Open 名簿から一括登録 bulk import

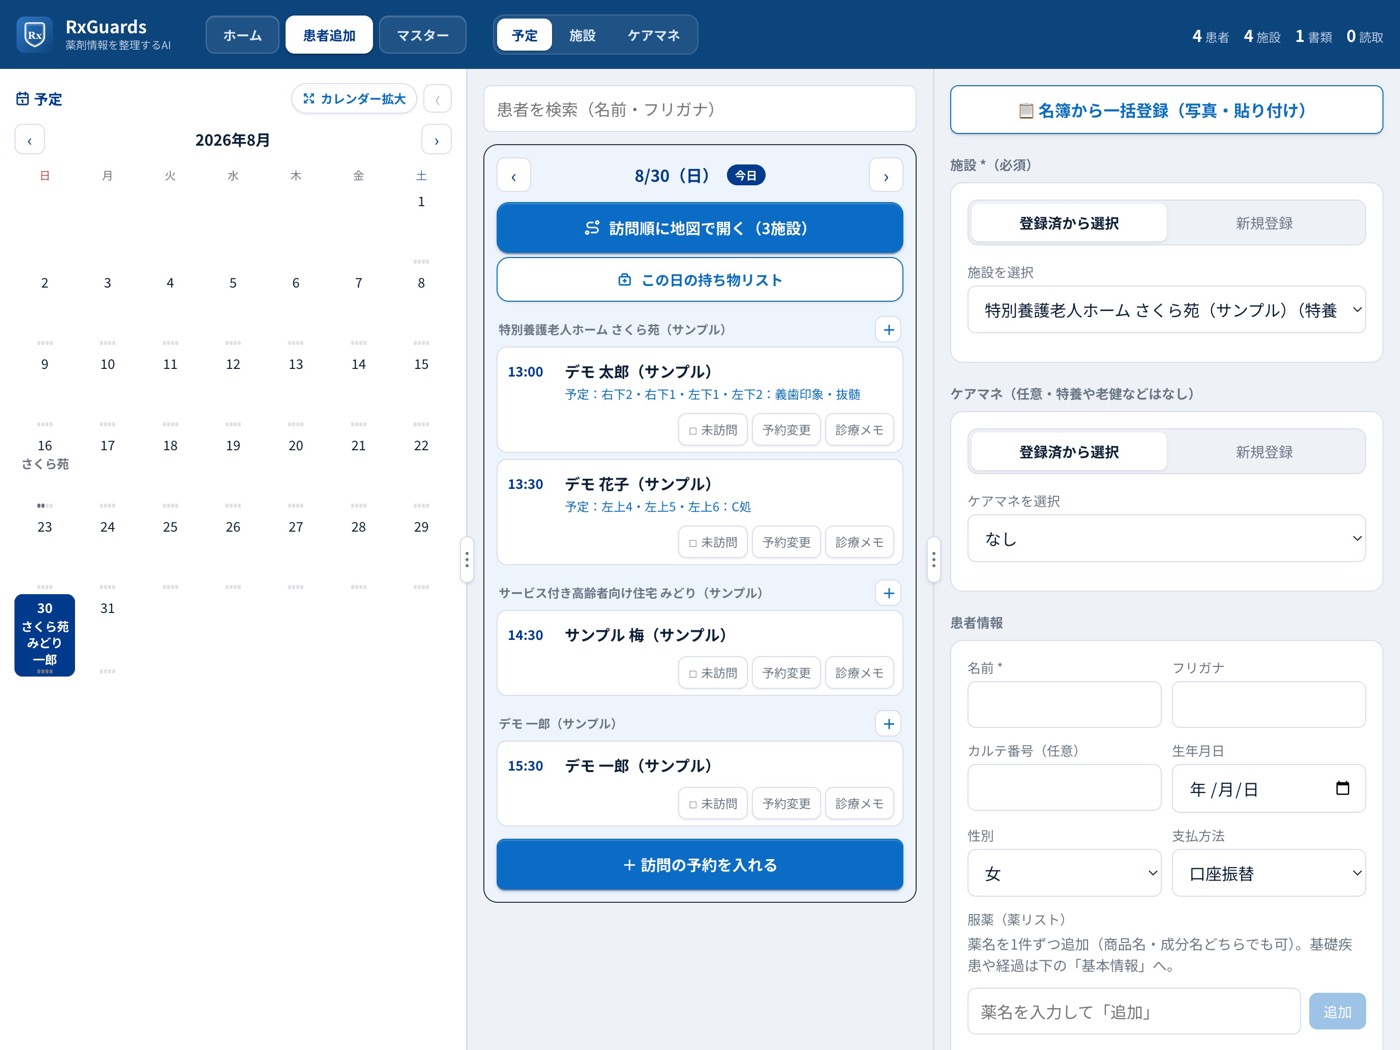click(1166, 110)
